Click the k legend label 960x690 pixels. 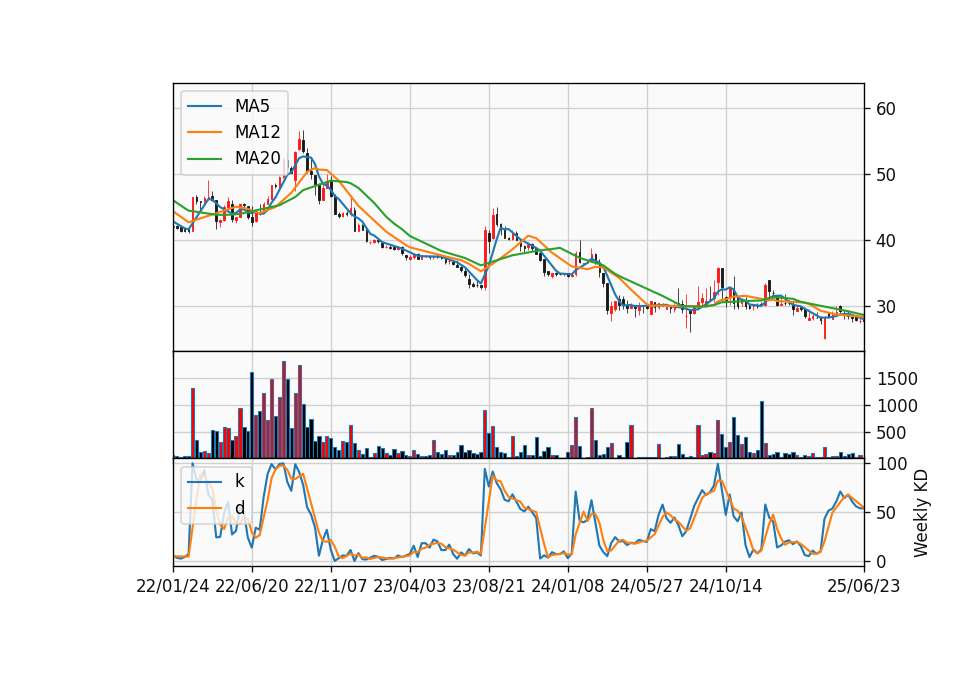239,481
